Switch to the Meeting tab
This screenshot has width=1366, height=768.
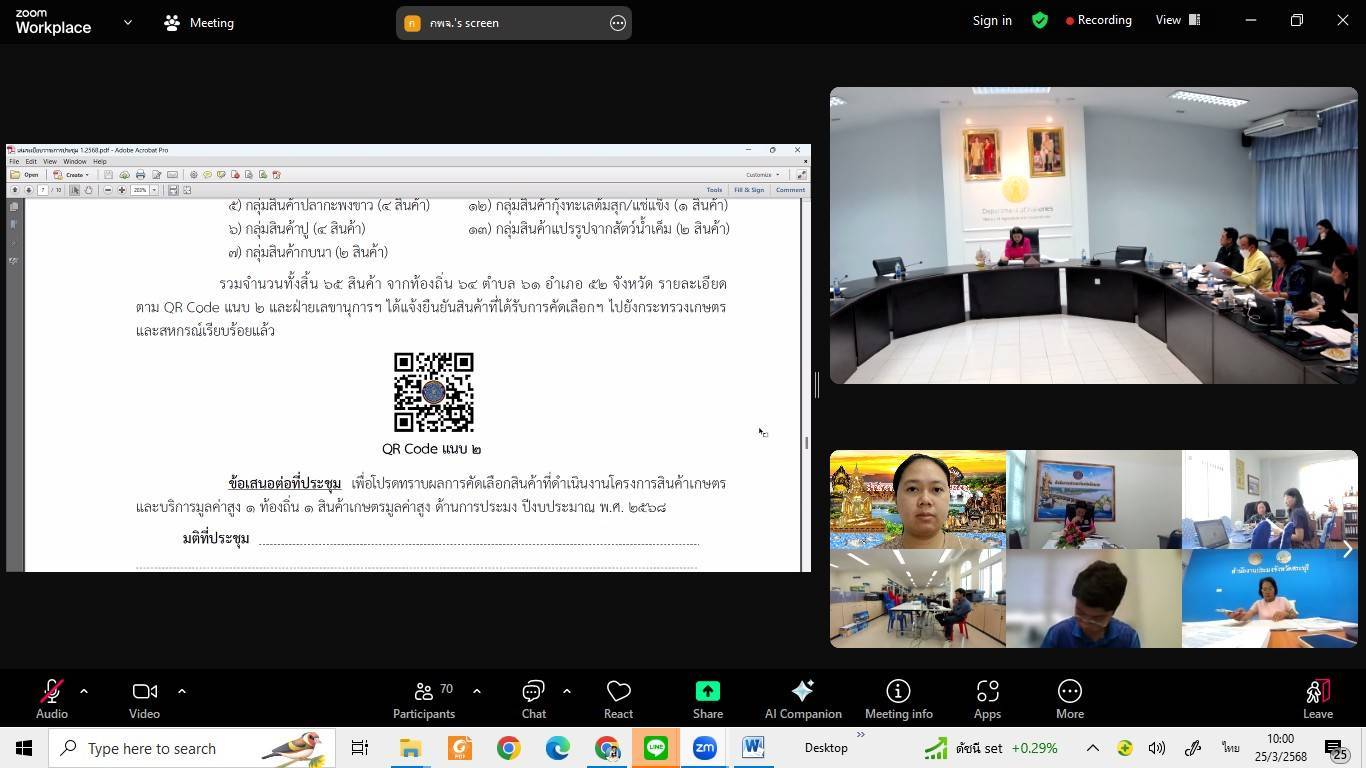199,22
